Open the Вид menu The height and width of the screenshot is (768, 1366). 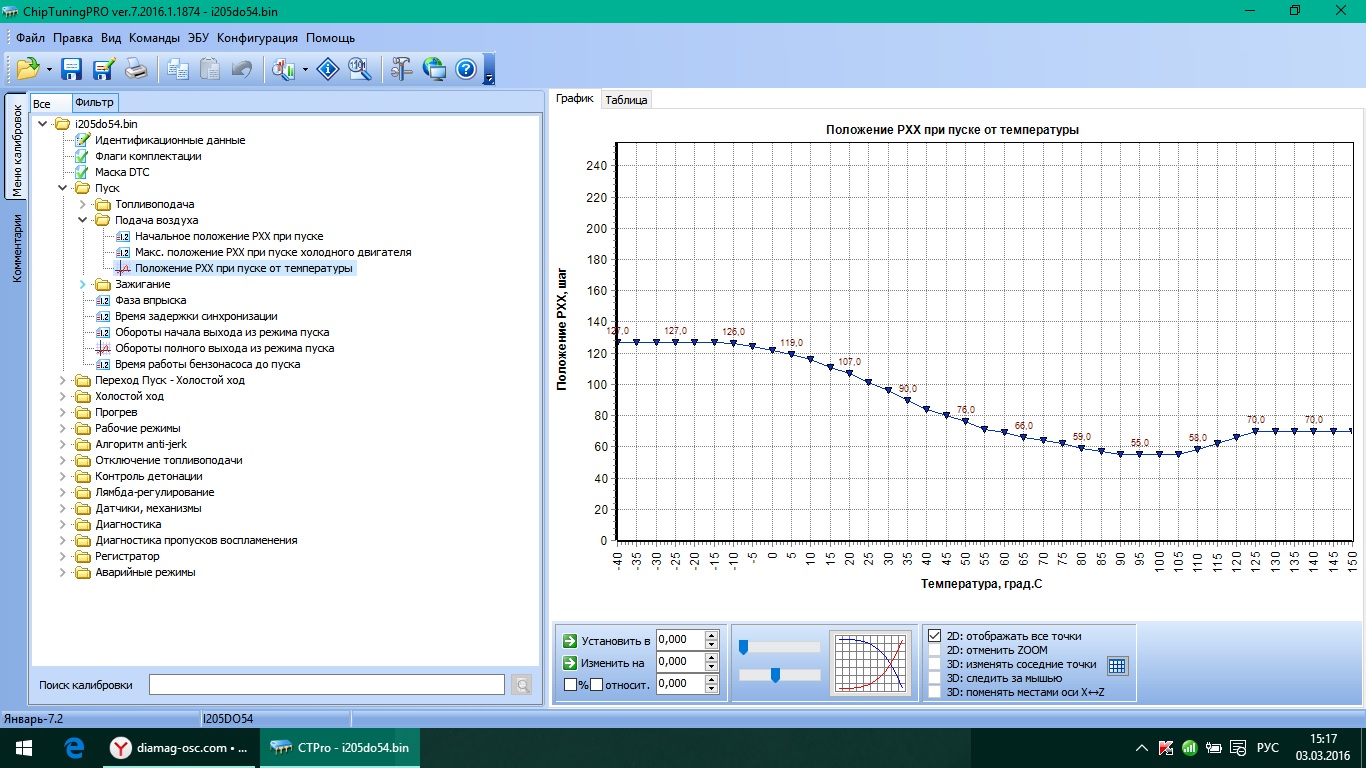pos(111,38)
